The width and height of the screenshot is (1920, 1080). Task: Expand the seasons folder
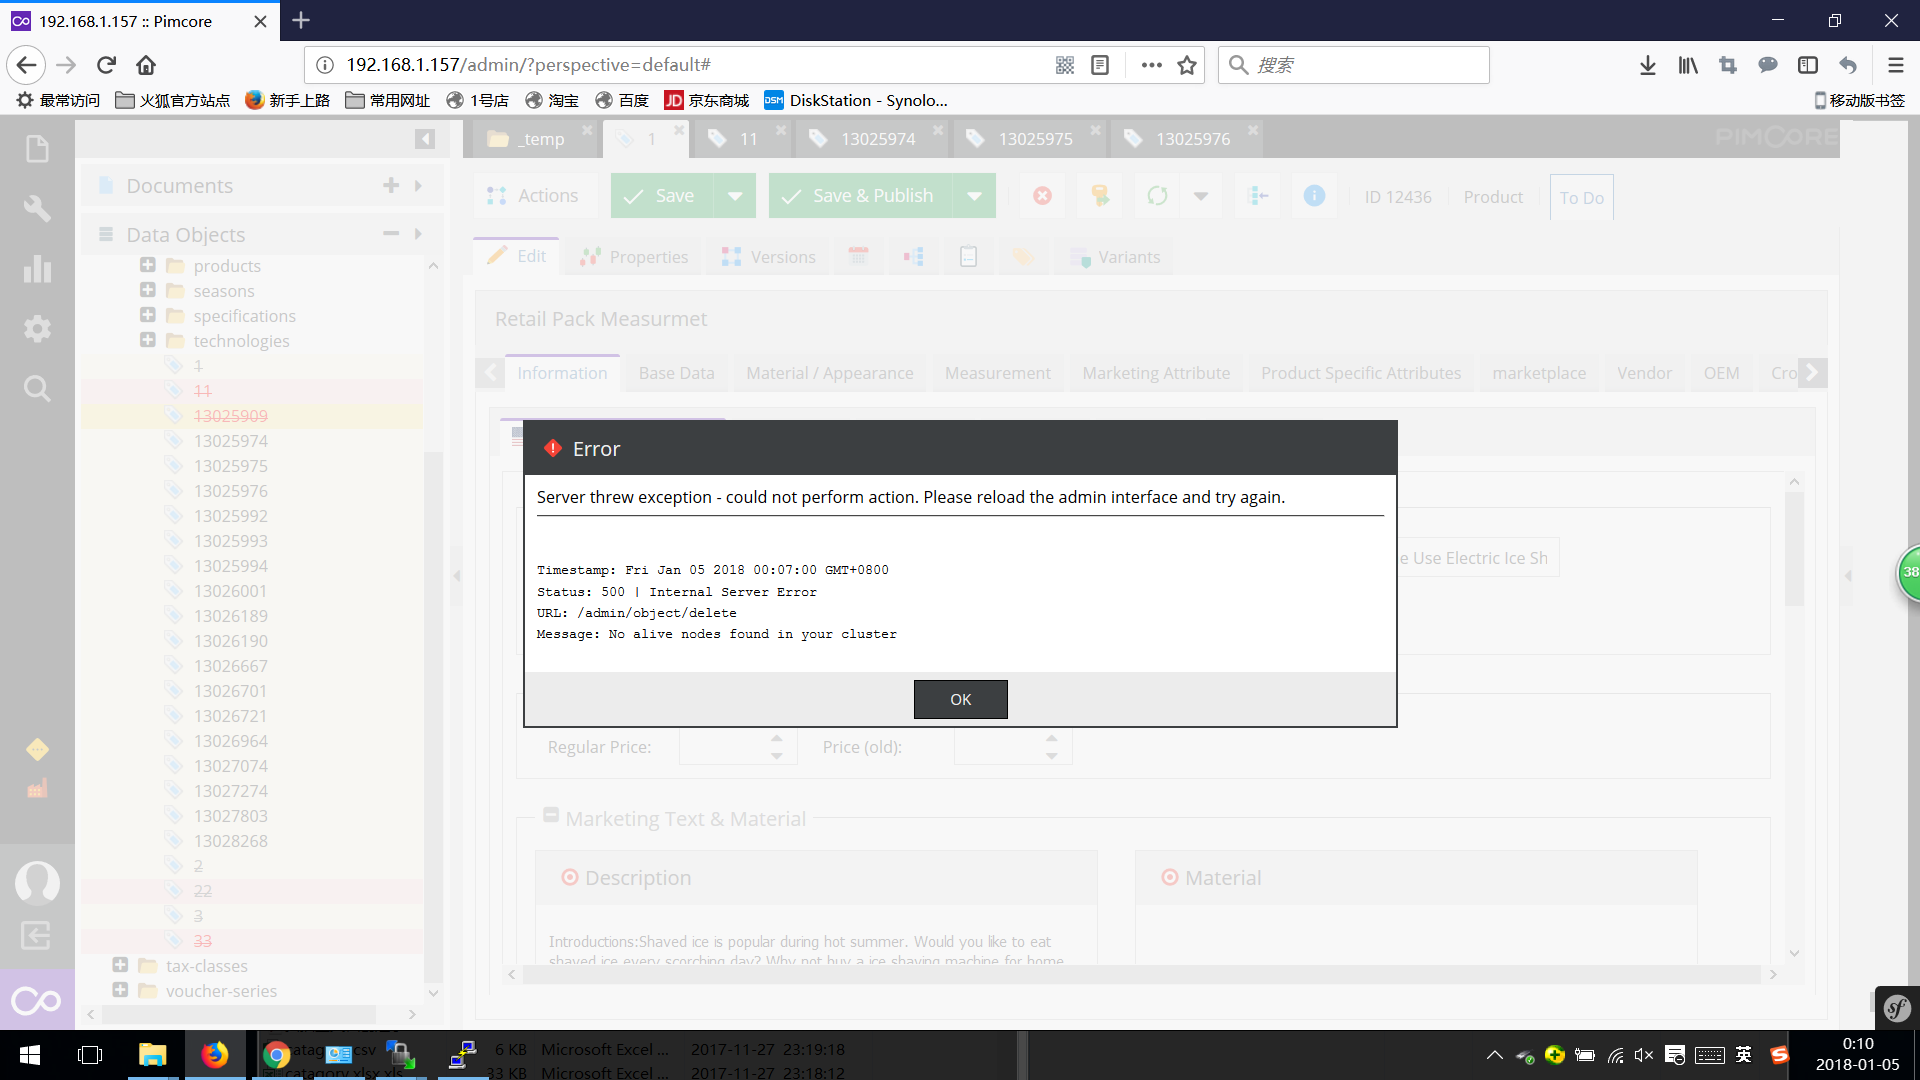click(x=148, y=290)
